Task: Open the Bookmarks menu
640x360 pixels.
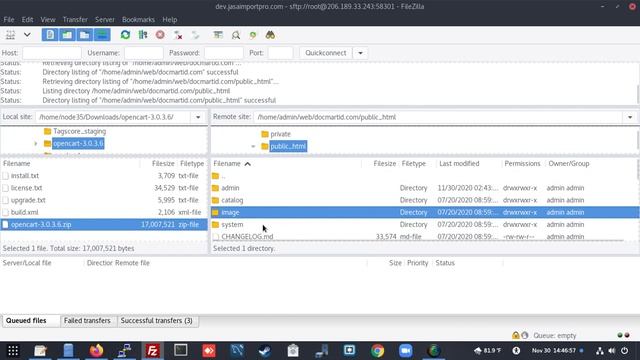Action: pyautogui.click(x=138, y=20)
